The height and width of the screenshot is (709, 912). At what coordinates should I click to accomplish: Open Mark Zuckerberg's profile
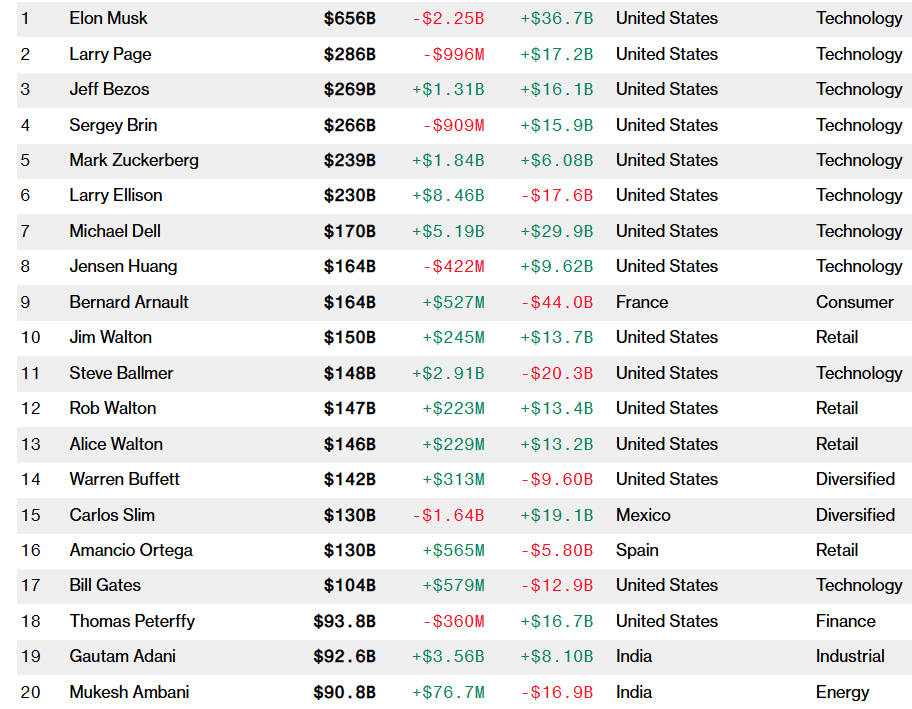[134, 160]
